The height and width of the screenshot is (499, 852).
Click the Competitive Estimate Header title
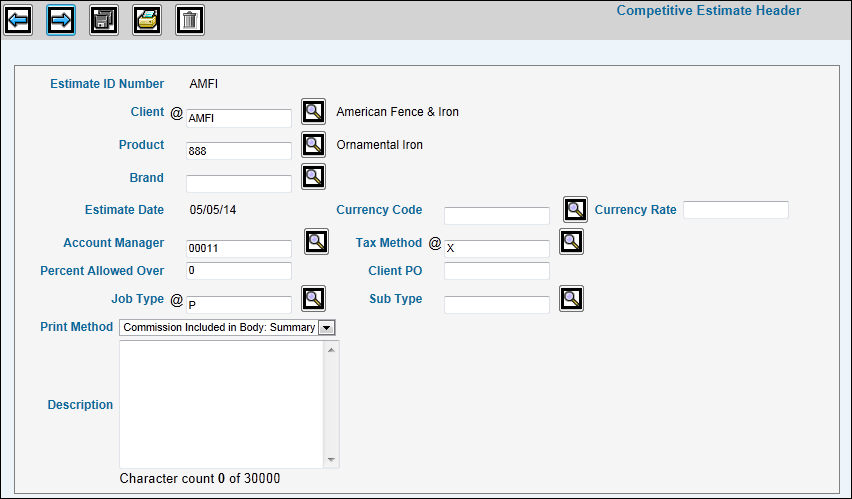(709, 11)
